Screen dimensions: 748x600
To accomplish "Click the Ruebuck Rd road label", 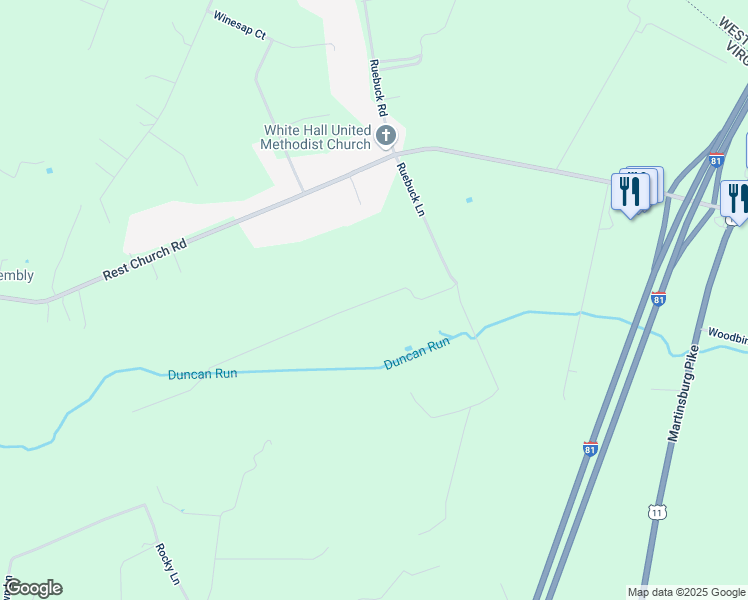I will pyautogui.click(x=378, y=88).
